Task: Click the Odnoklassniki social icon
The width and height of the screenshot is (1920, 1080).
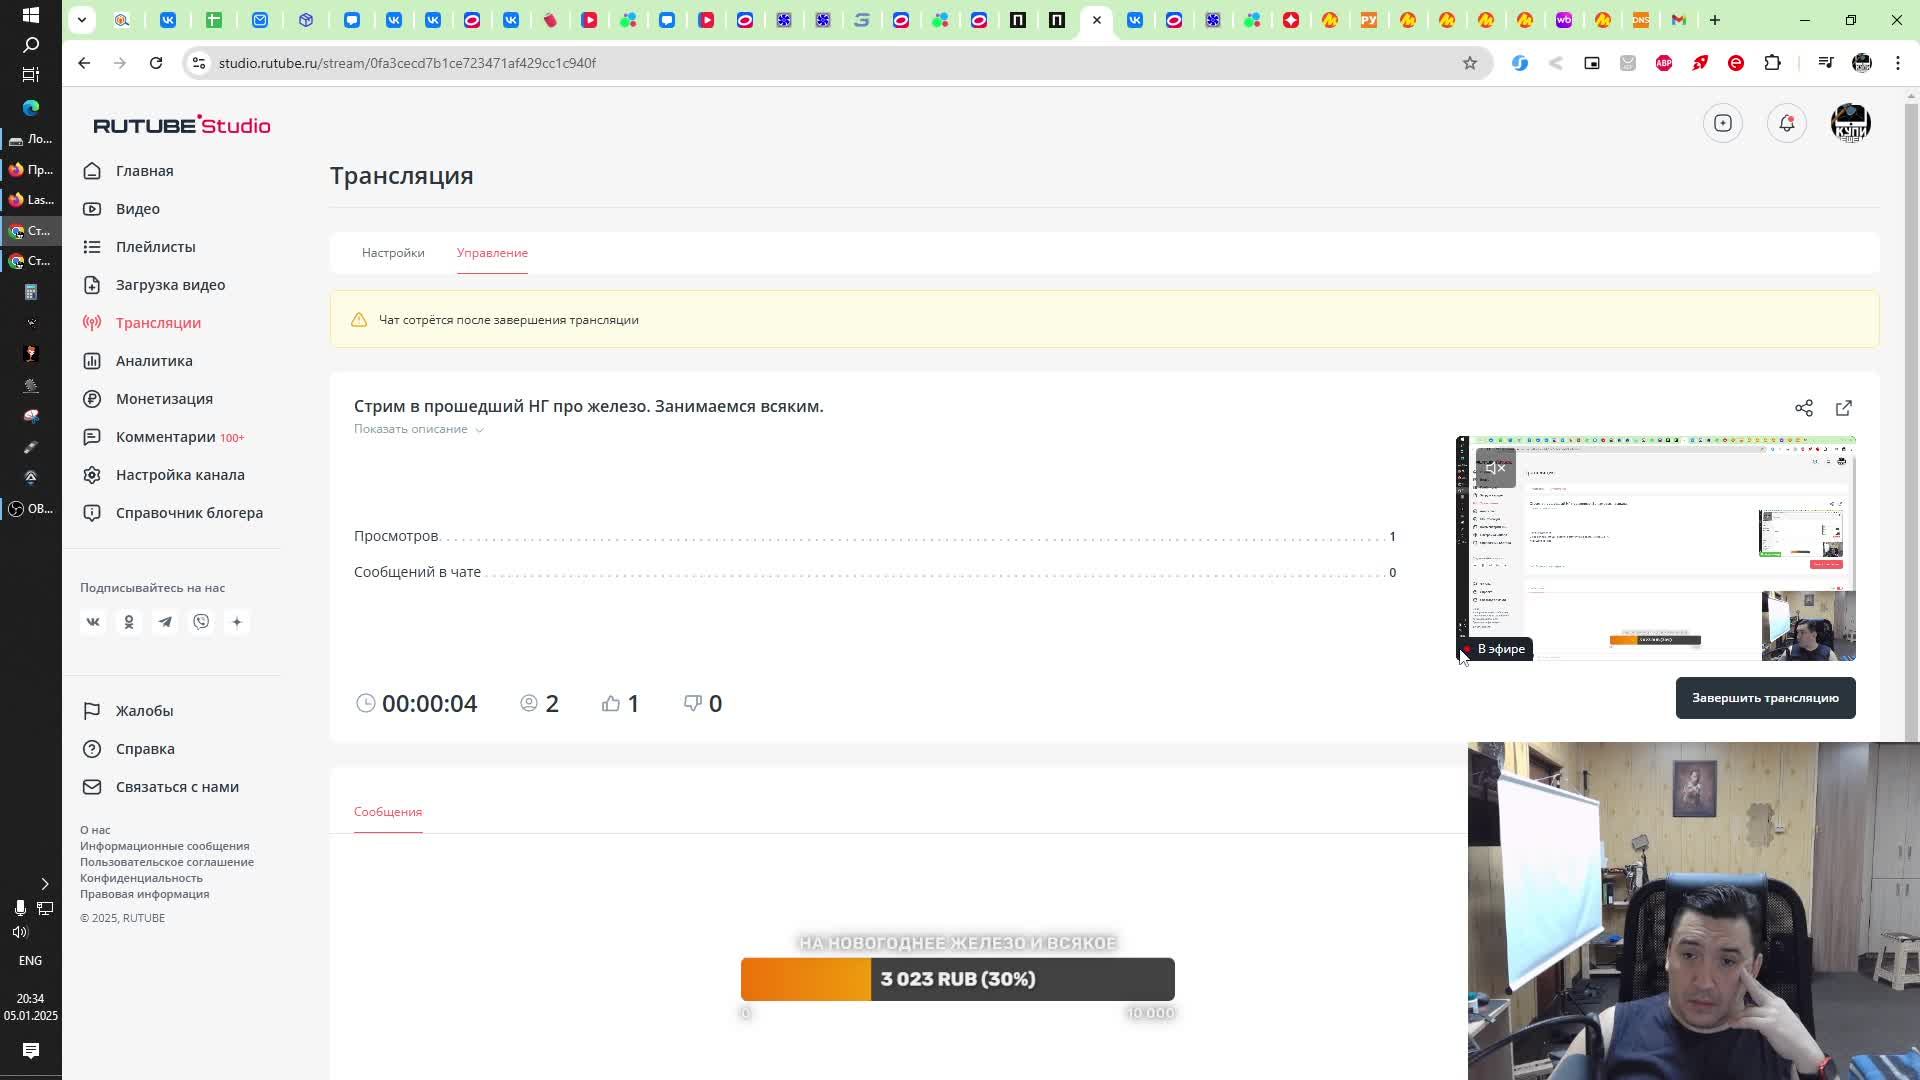Action: click(129, 622)
